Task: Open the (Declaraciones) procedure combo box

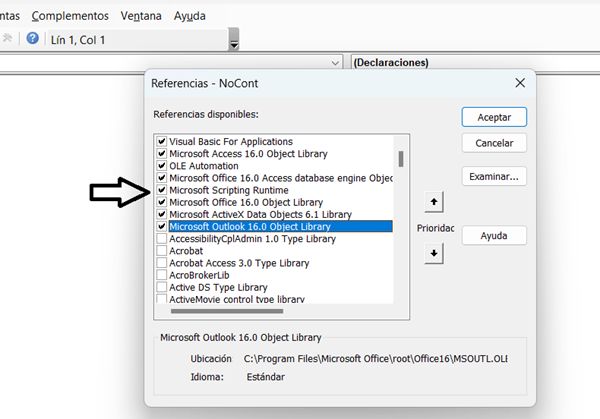Action: [475, 63]
